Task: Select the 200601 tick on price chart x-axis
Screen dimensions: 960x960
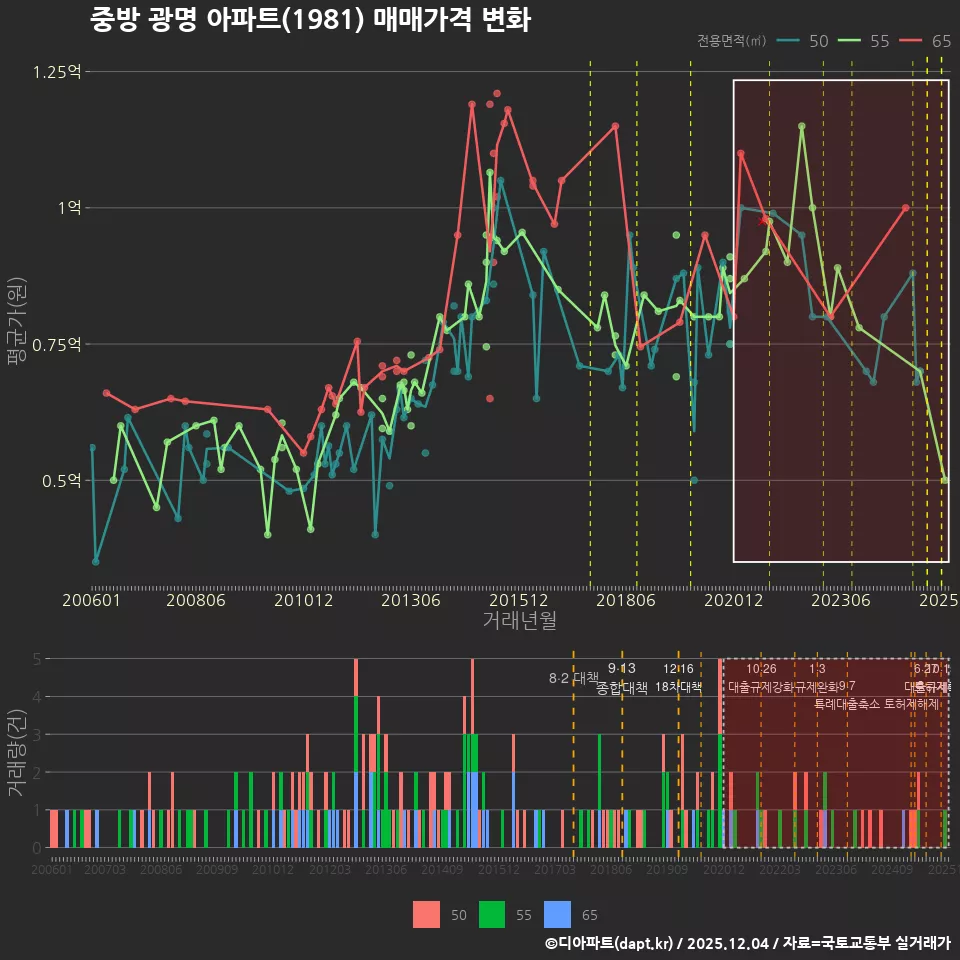Action: click(91, 600)
